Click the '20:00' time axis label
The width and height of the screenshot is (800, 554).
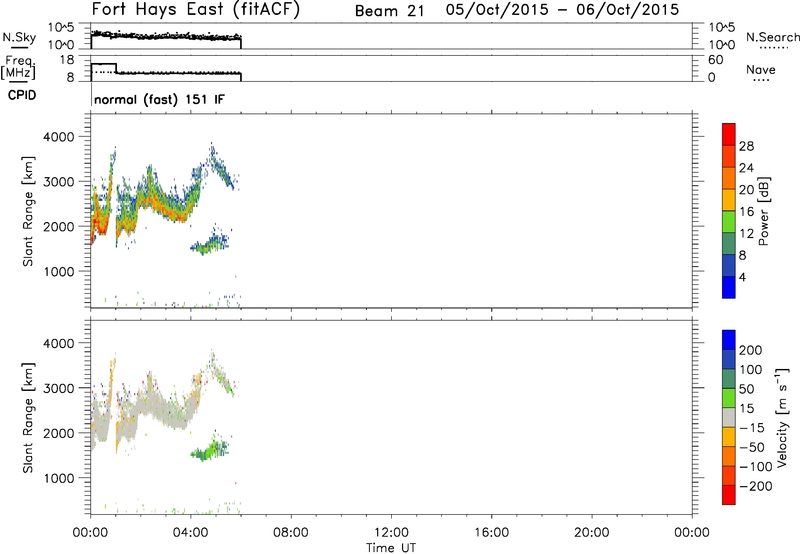pos(591,533)
